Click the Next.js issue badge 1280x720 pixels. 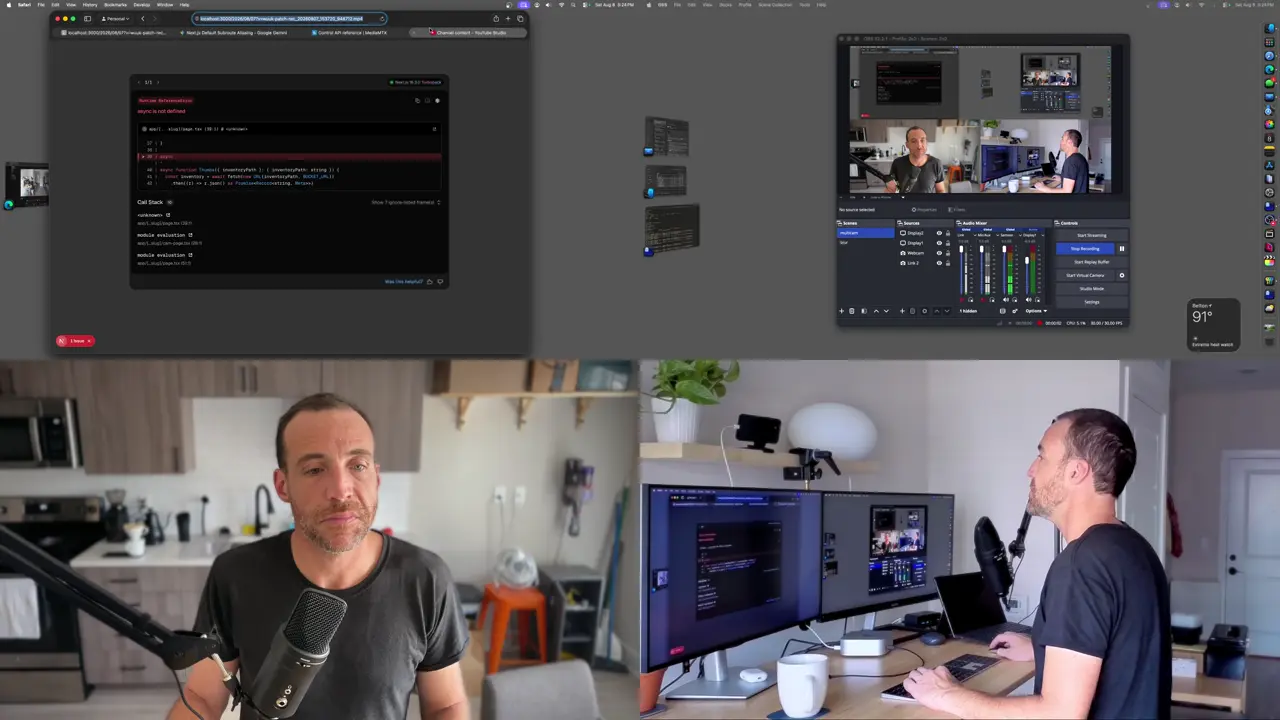click(76, 341)
